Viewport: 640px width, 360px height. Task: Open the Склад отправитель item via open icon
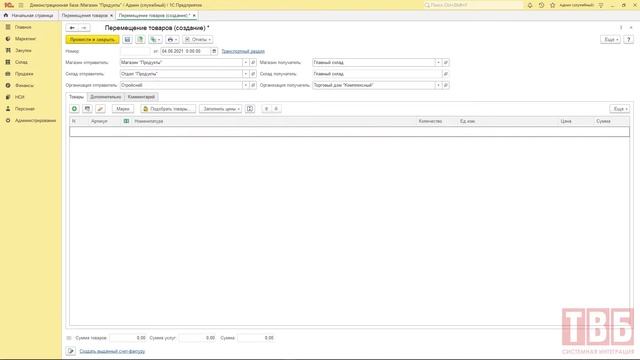(x=253, y=74)
